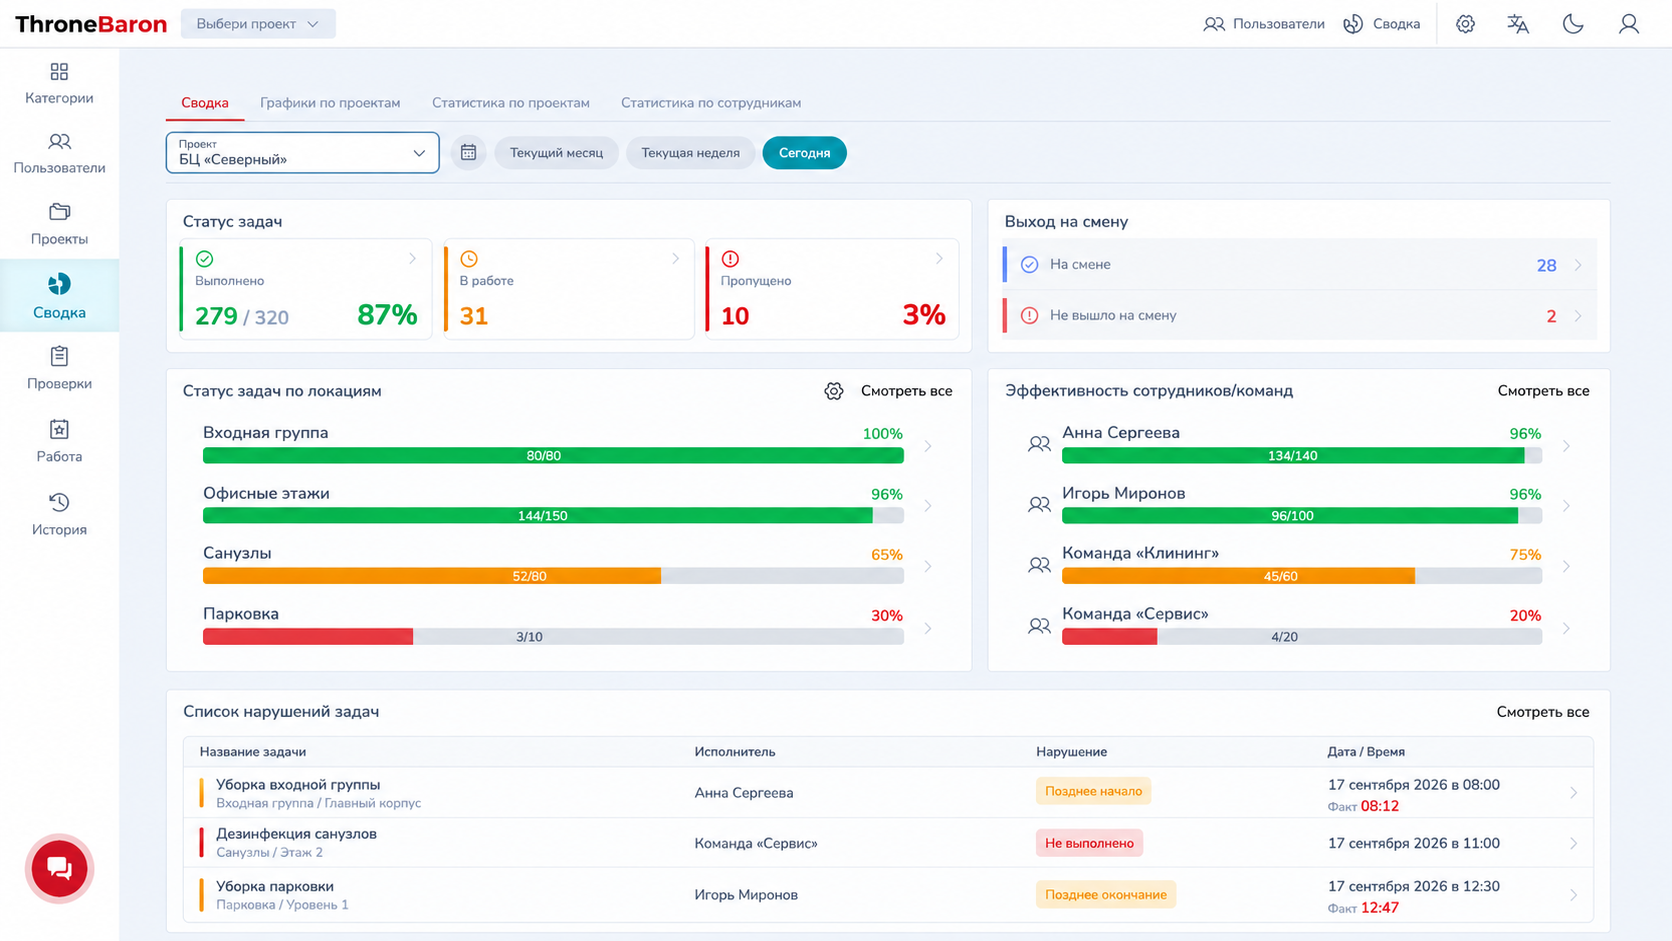The width and height of the screenshot is (1672, 941).
Task: Open the calendar date picker icon
Action: [468, 153]
